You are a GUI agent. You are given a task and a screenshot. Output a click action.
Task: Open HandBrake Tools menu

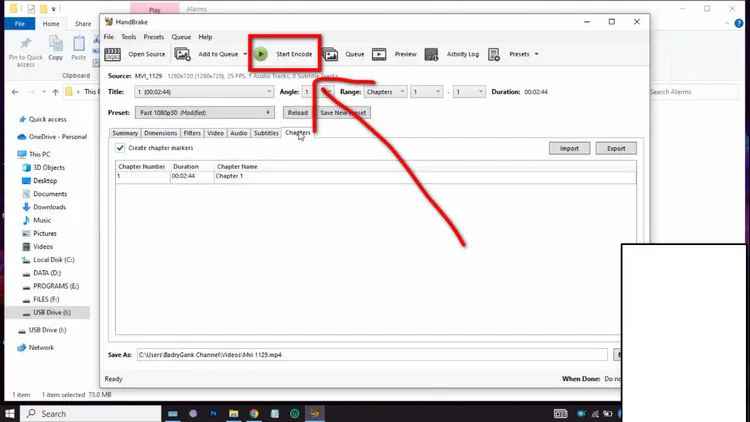[x=128, y=37]
